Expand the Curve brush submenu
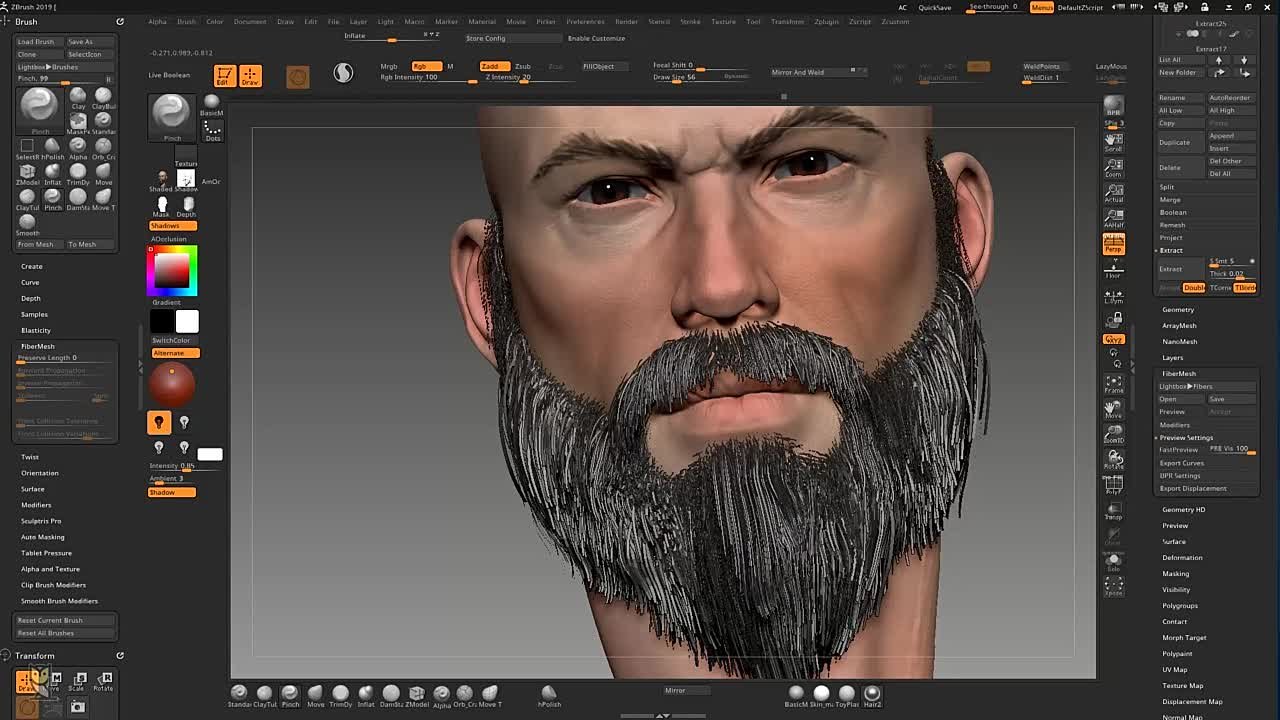This screenshot has height=720, width=1280. click(30, 282)
